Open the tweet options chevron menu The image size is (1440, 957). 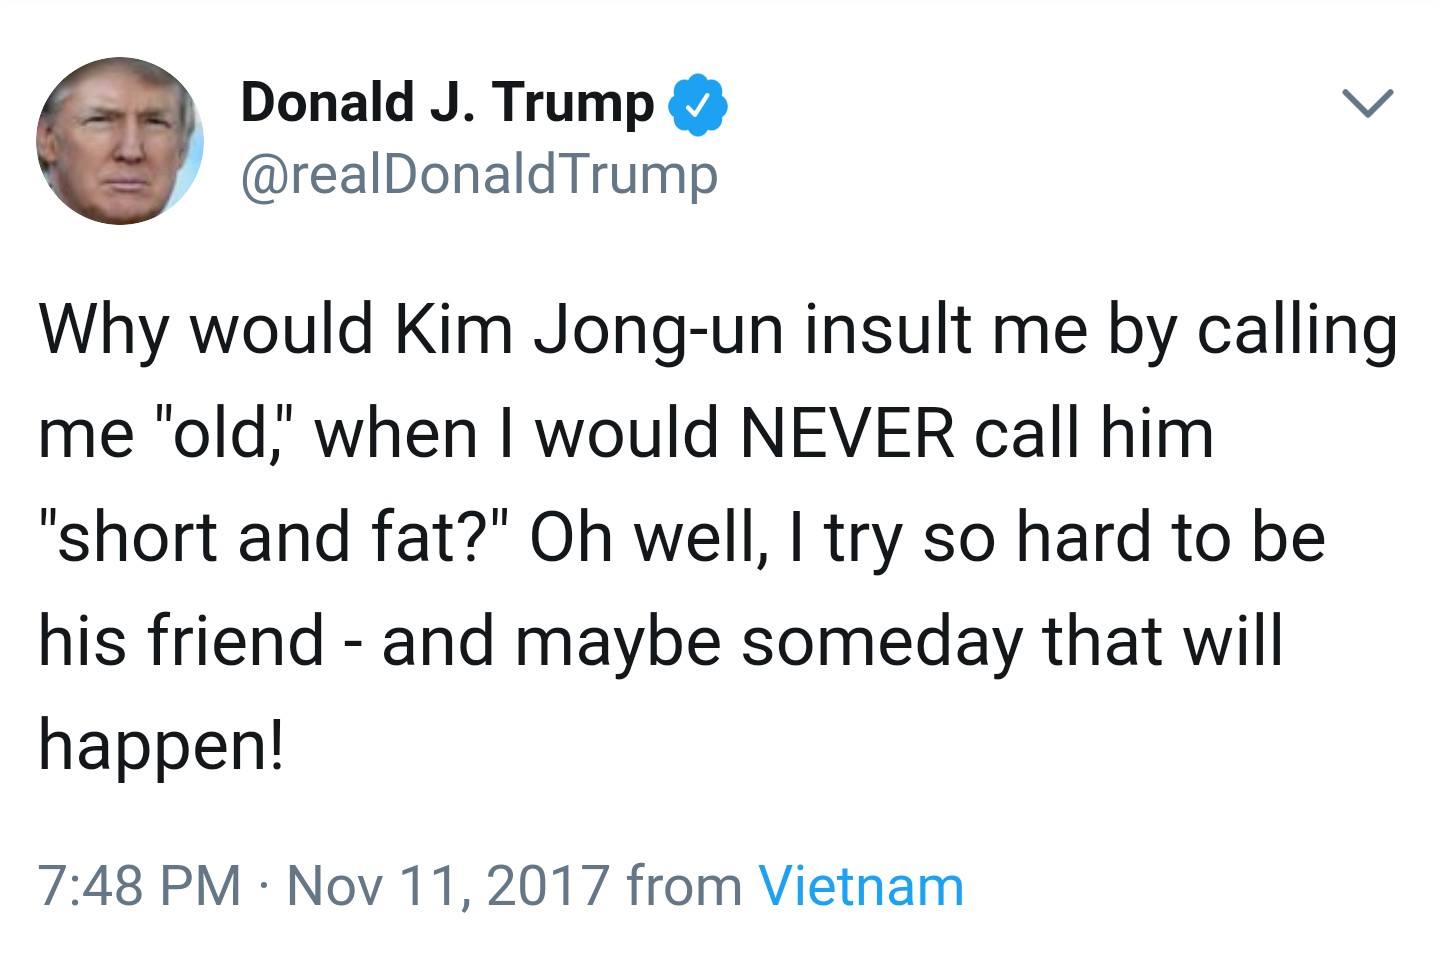point(1366,103)
